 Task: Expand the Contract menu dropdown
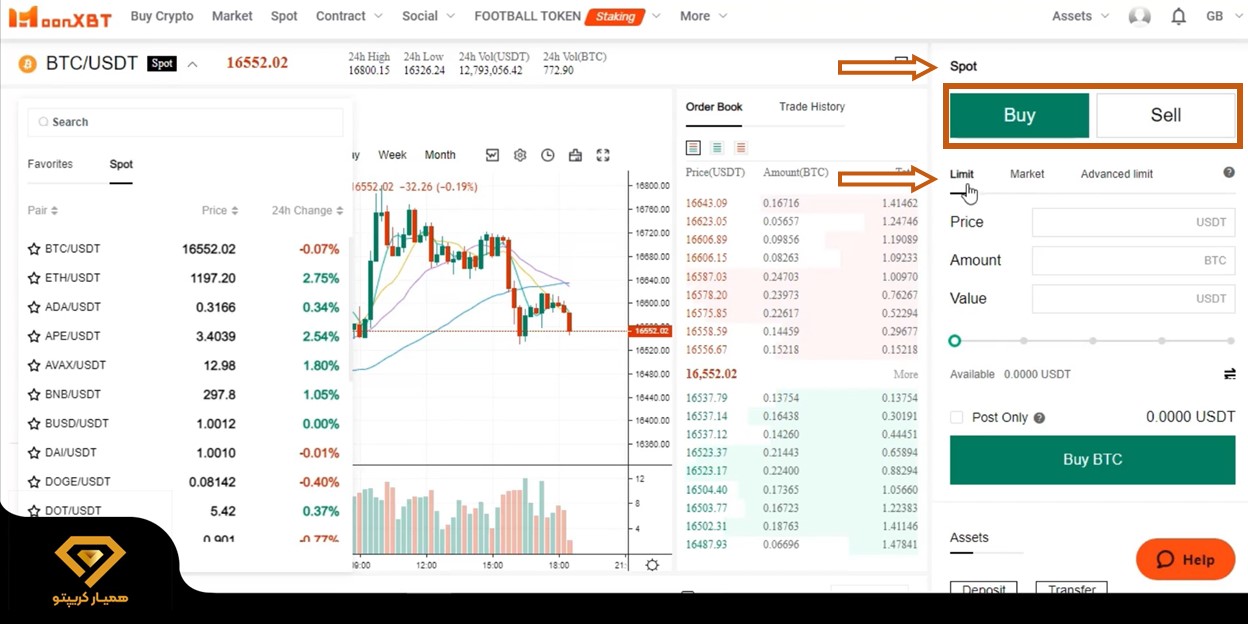345,16
